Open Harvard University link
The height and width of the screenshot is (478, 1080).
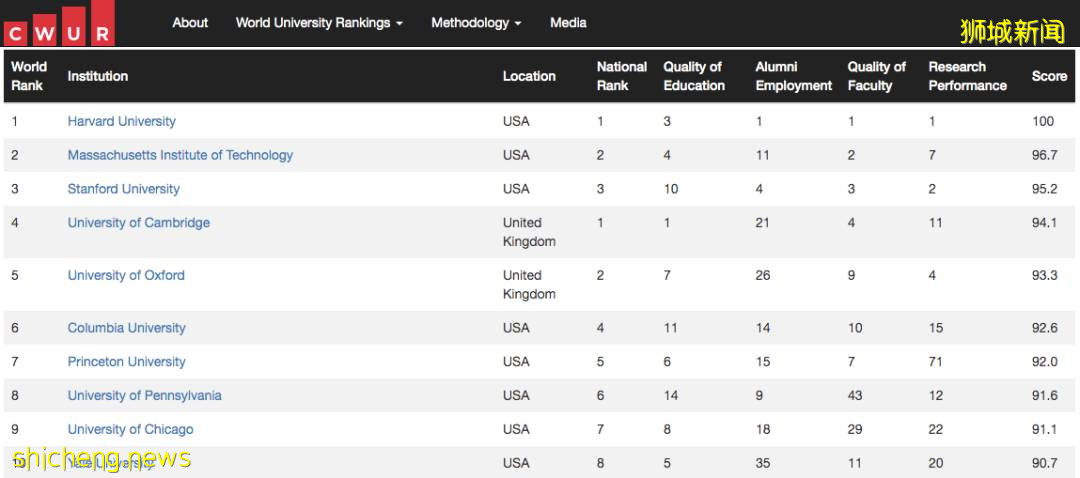pyautogui.click(x=121, y=121)
